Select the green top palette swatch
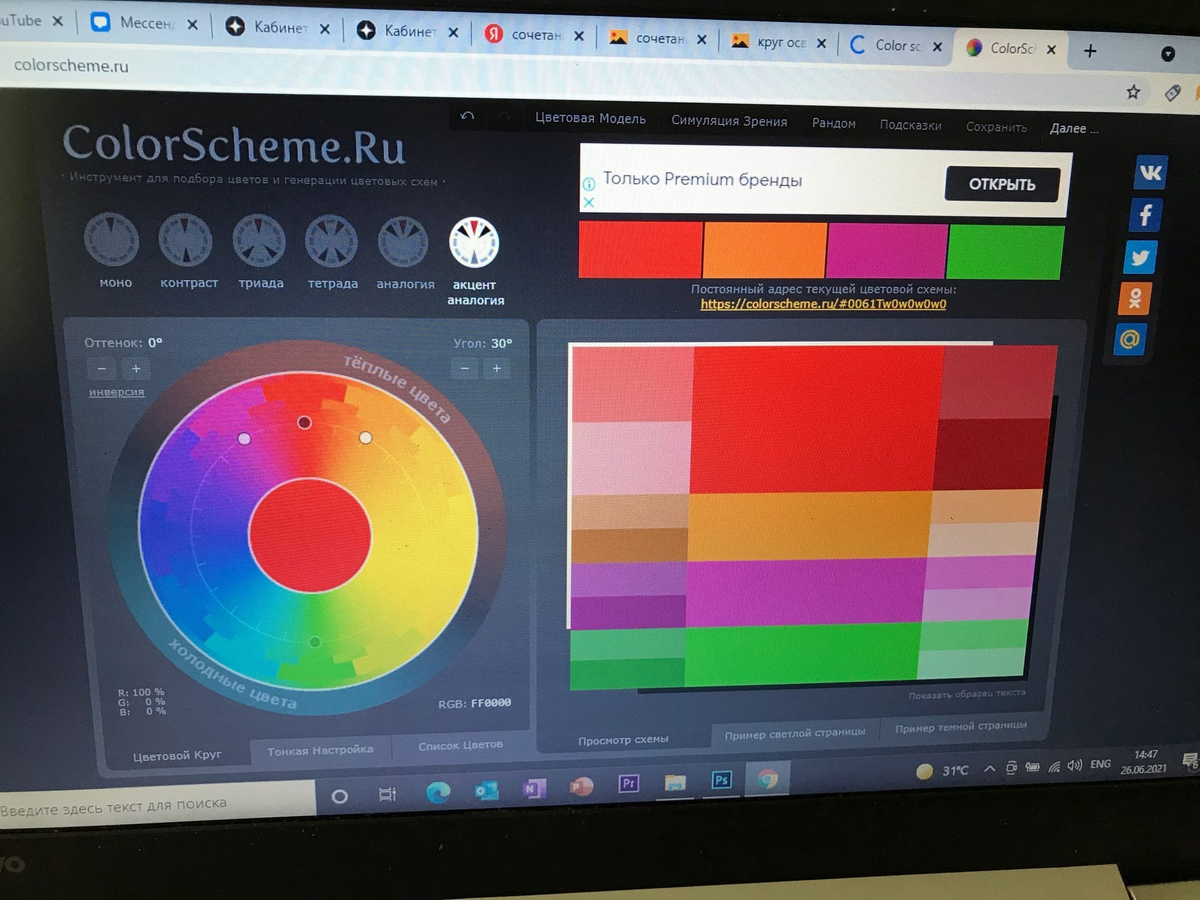1200x900 pixels. (x=1005, y=253)
